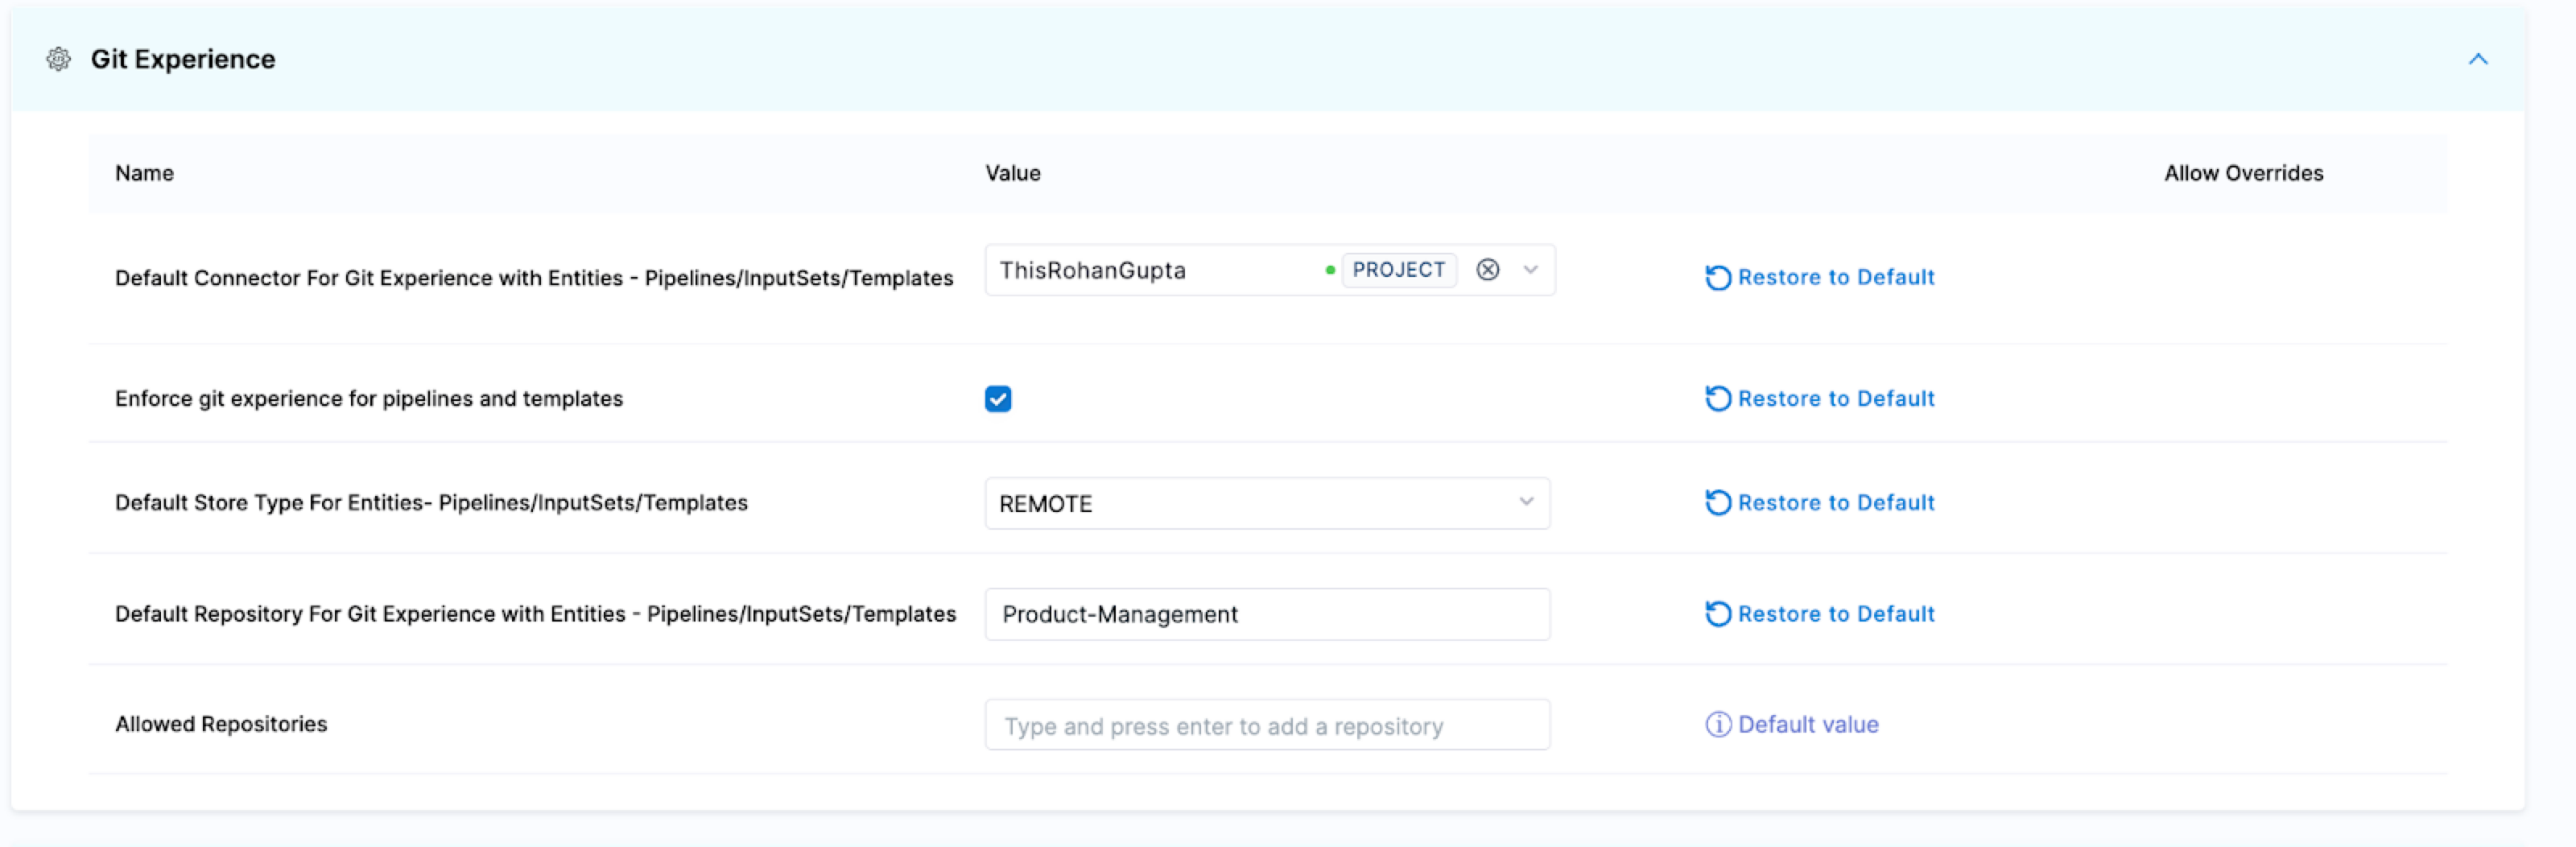Click the info icon beside Default value
The height and width of the screenshot is (847, 2576).
click(1717, 725)
